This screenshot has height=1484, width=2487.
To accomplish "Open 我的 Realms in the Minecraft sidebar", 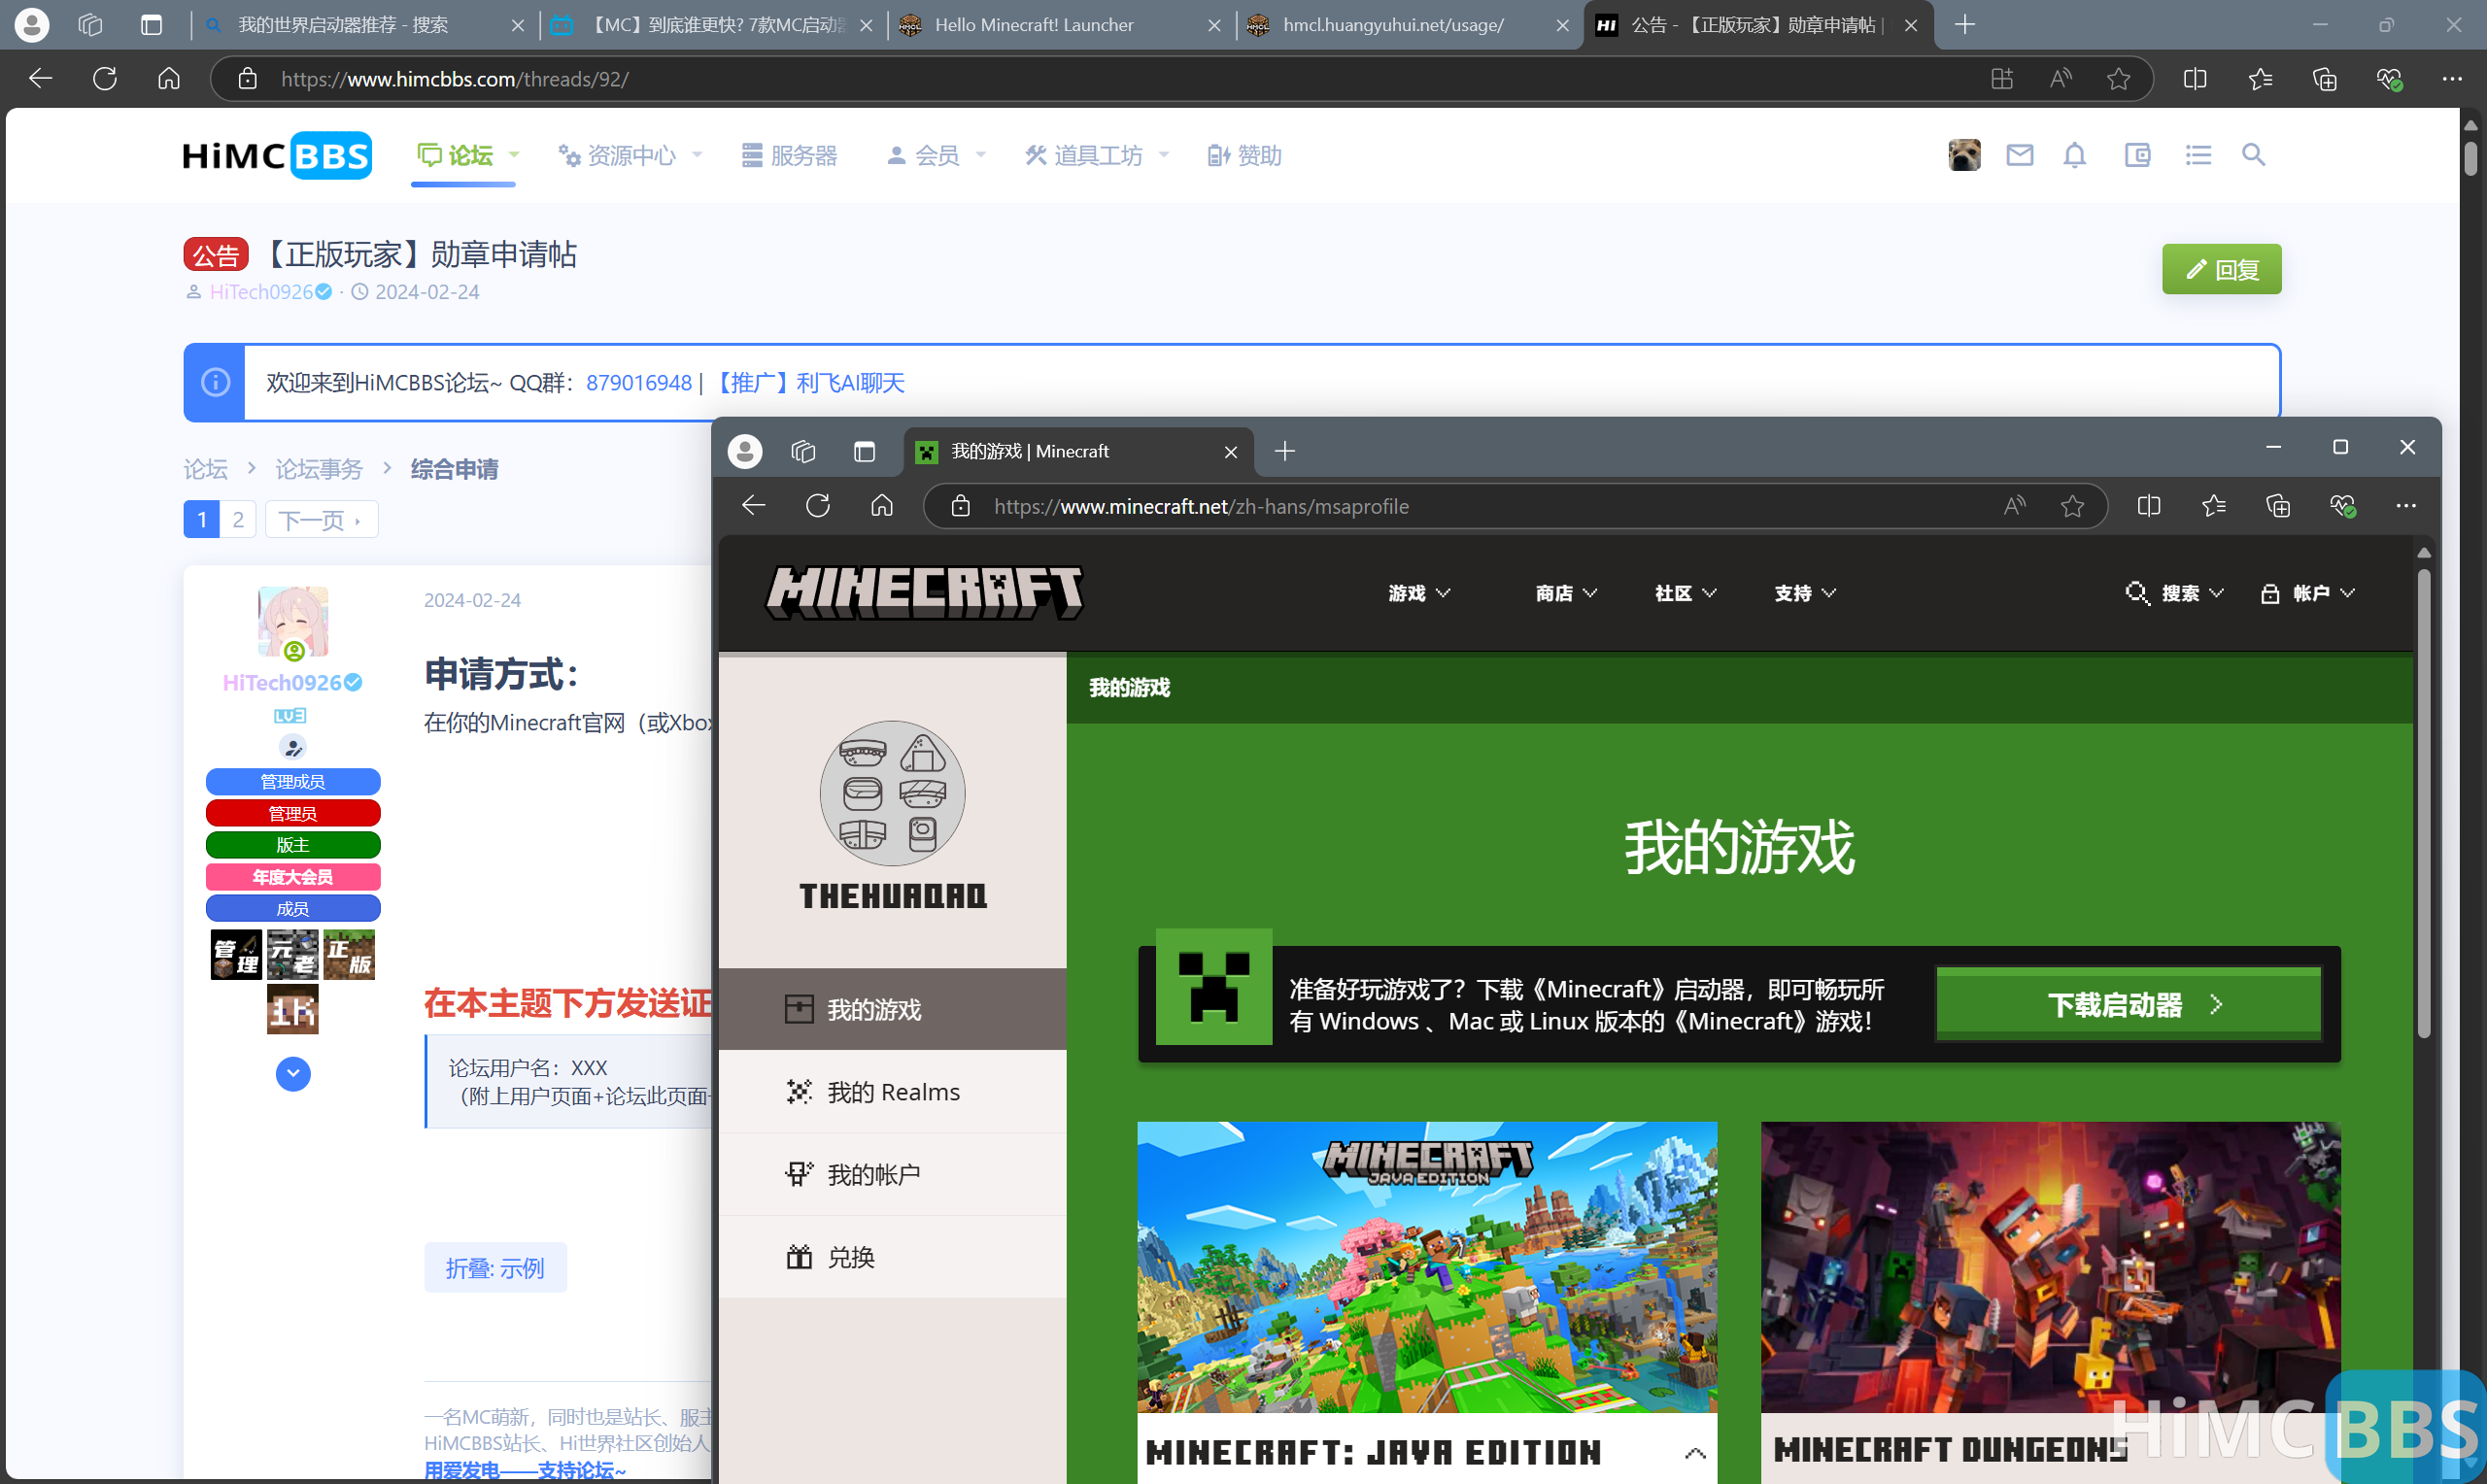I will 891,1091.
